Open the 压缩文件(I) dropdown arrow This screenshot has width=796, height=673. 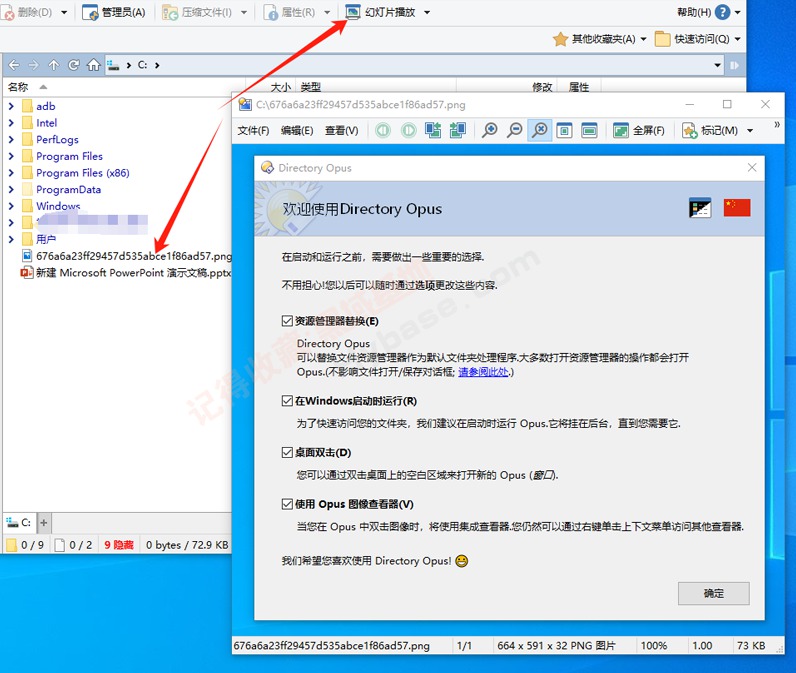point(244,12)
